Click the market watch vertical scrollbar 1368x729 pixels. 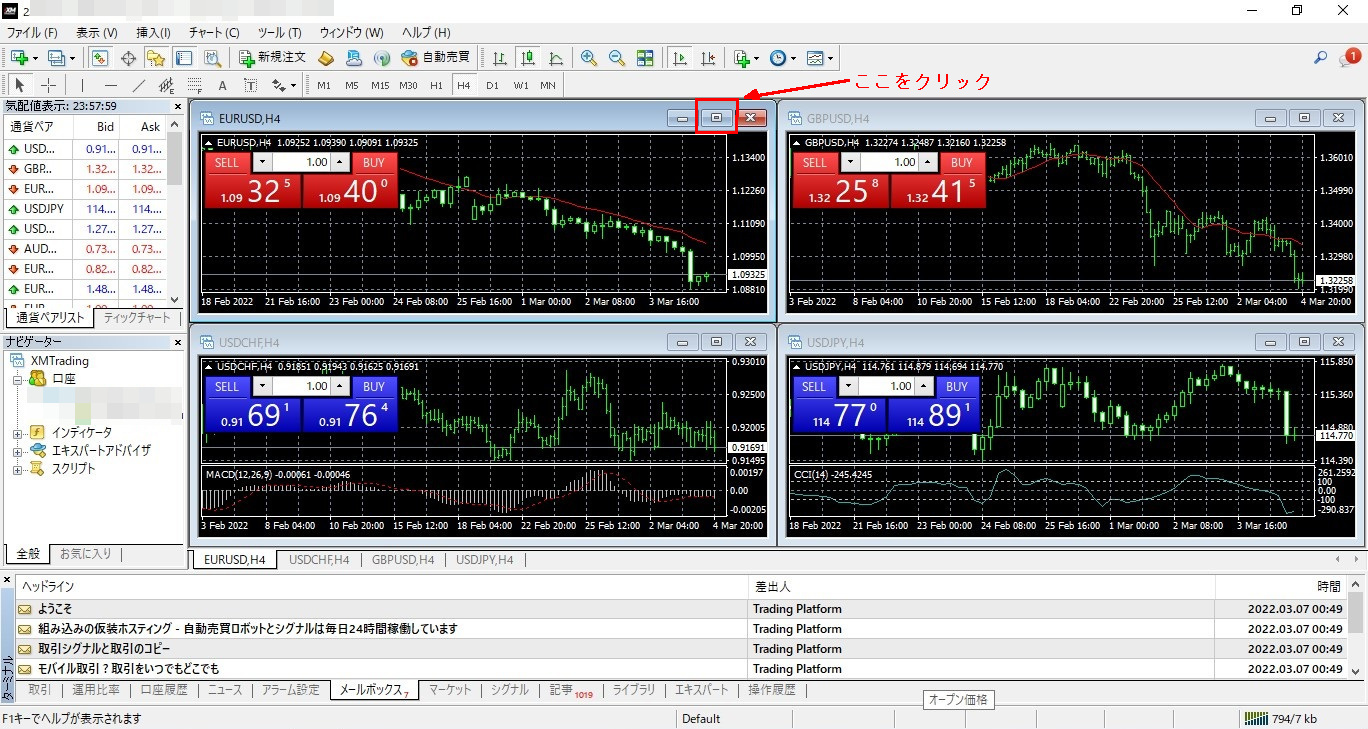point(175,213)
